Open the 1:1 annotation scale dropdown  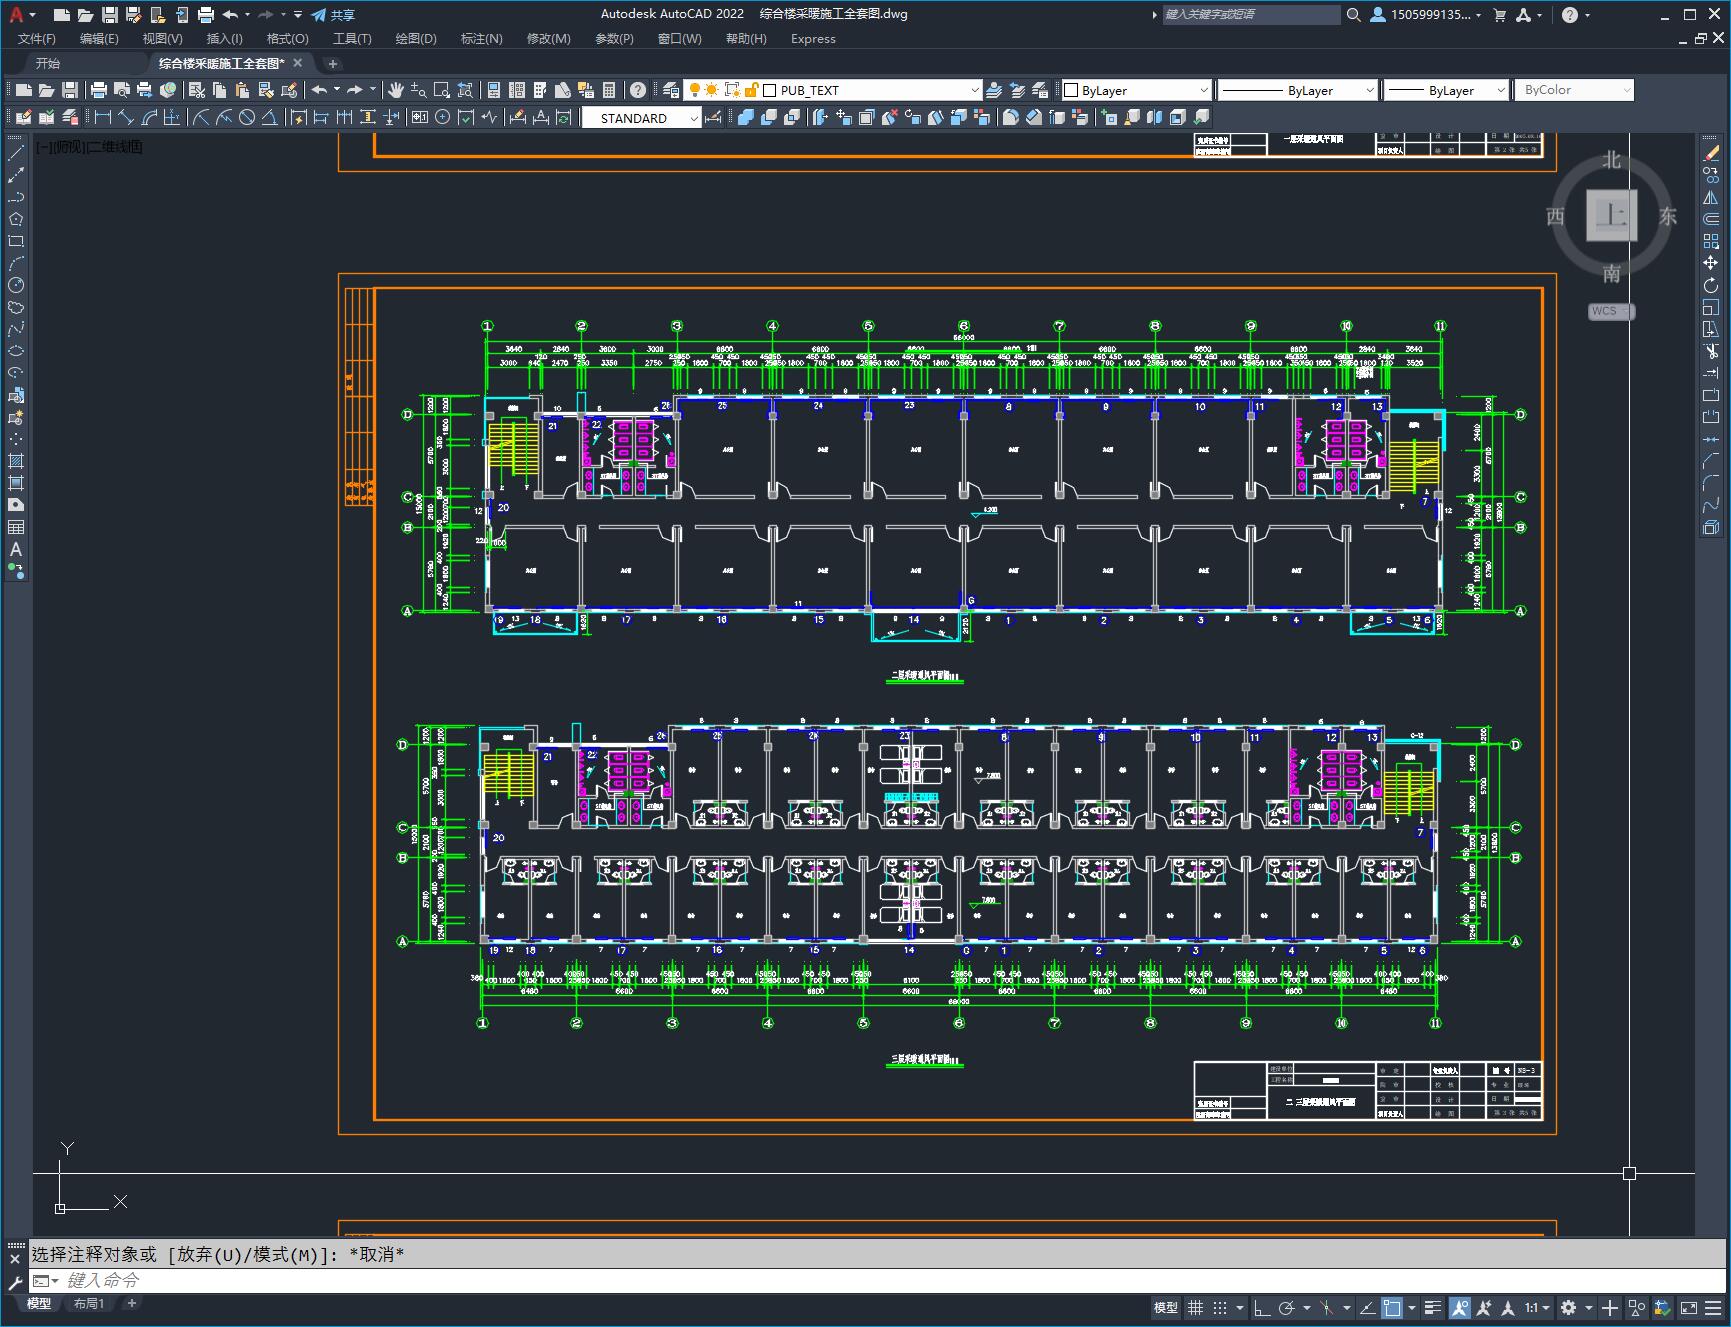1537,1307
